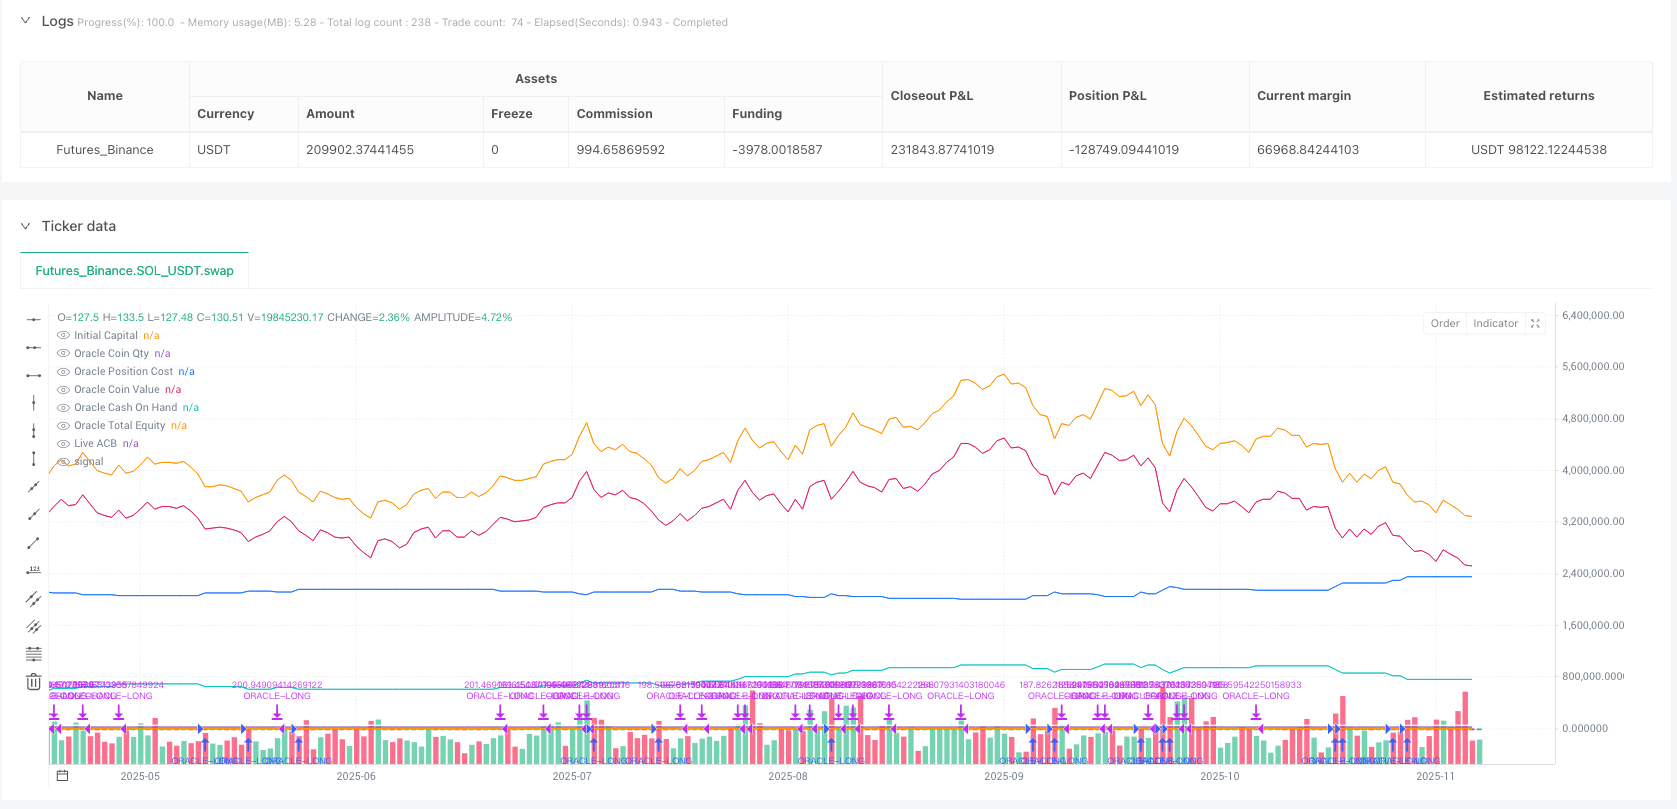
Task: Click the Futures_Binance row name cell
Action: click(105, 150)
